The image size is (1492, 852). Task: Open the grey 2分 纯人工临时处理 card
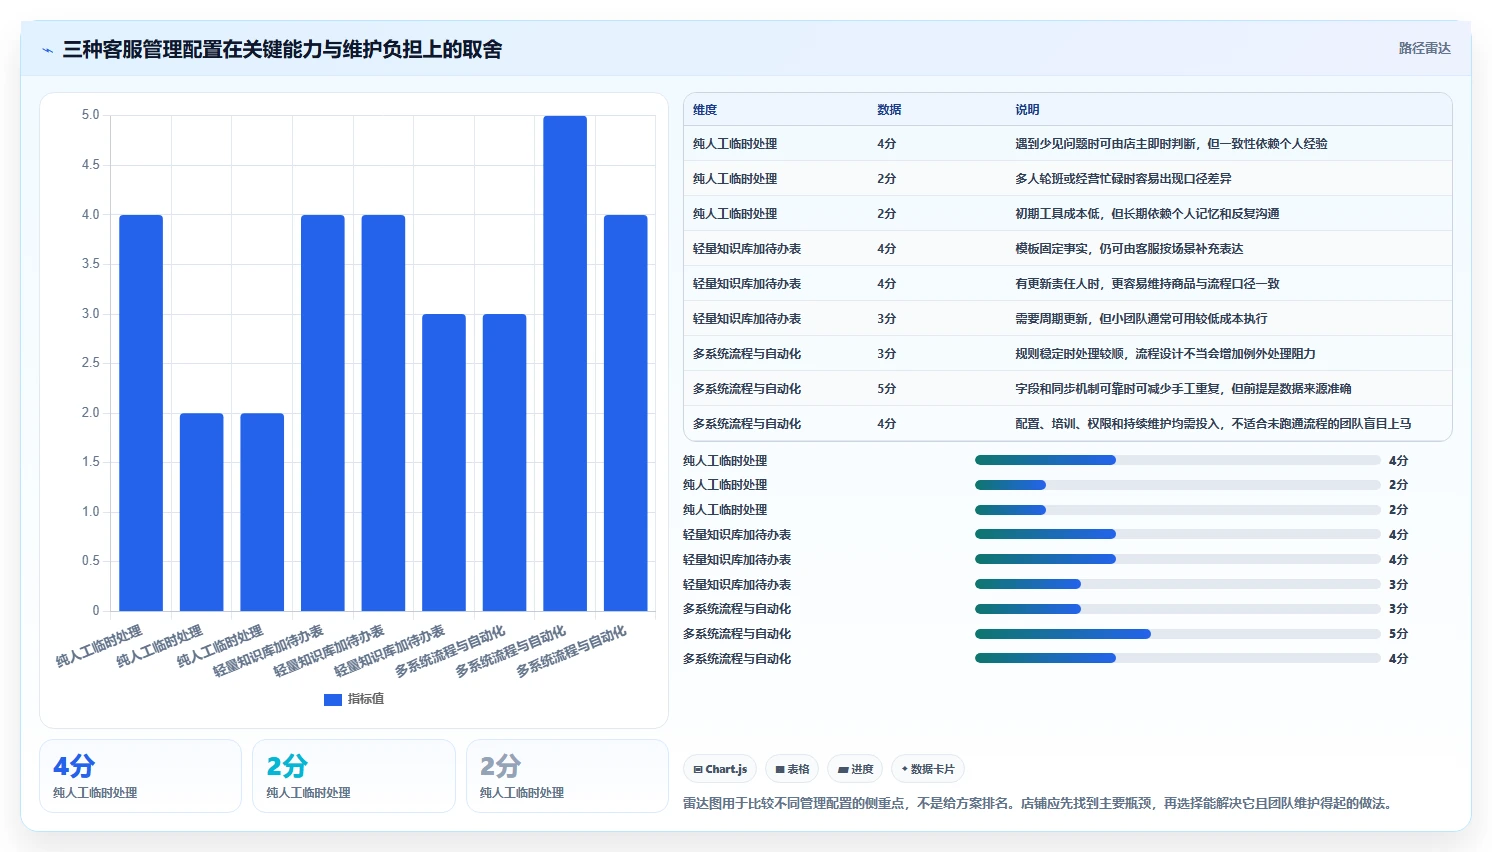(x=567, y=776)
